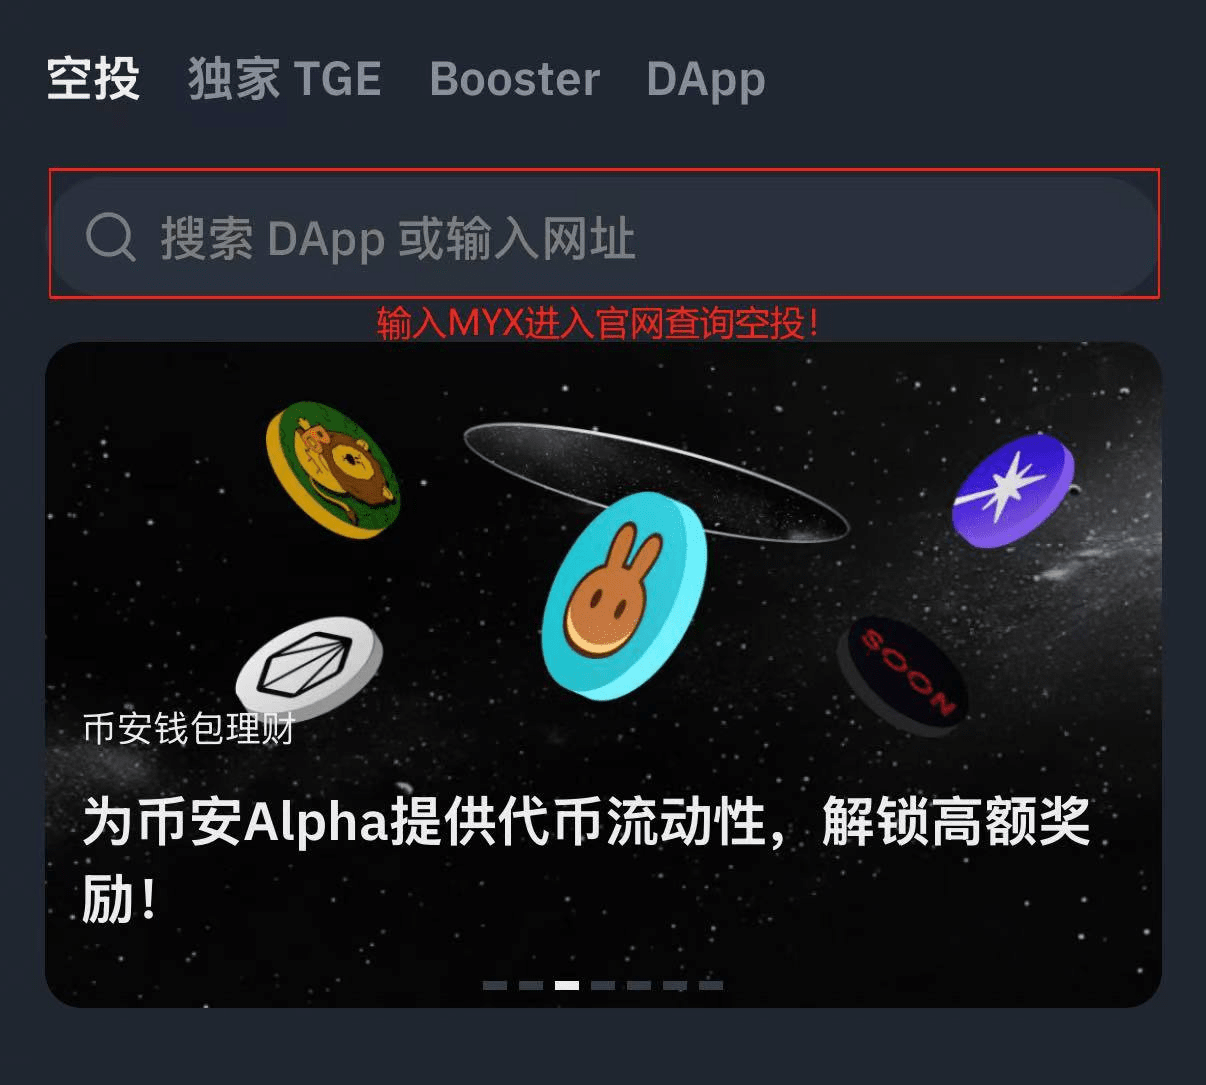Tap the purple star coin icon
Screen dimensions: 1206x1085
point(1013,490)
